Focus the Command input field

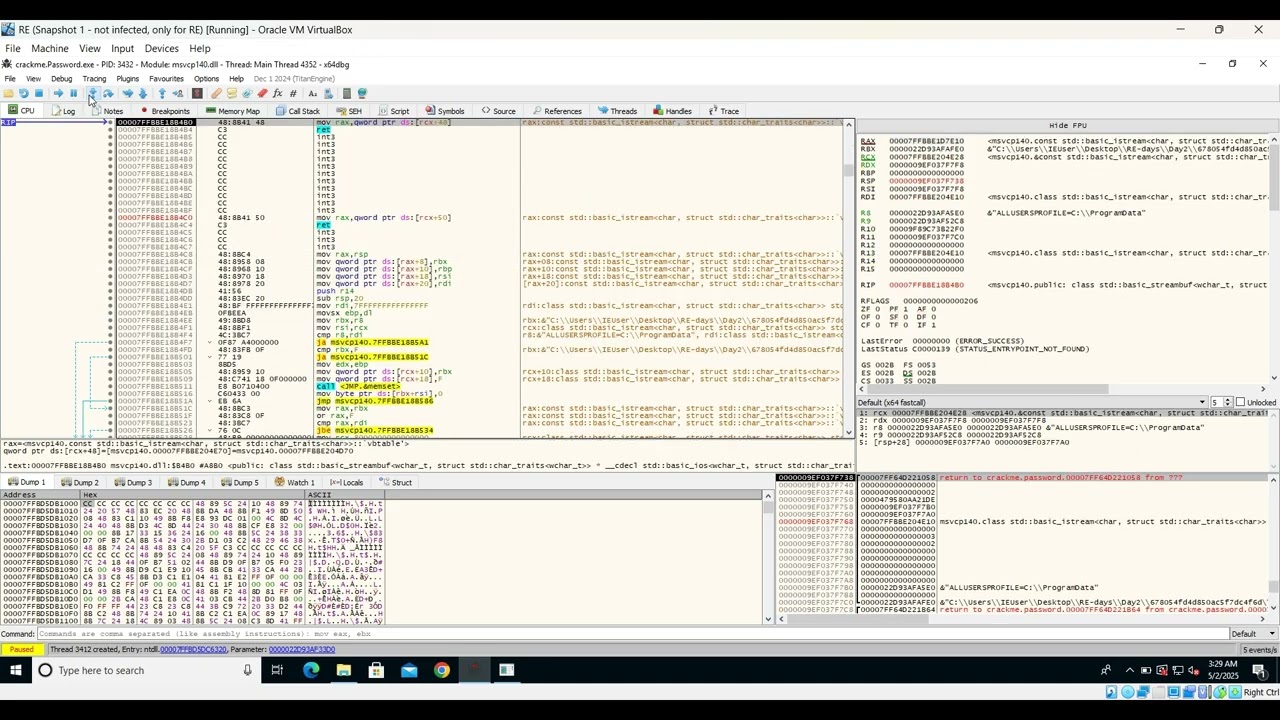pos(632,634)
